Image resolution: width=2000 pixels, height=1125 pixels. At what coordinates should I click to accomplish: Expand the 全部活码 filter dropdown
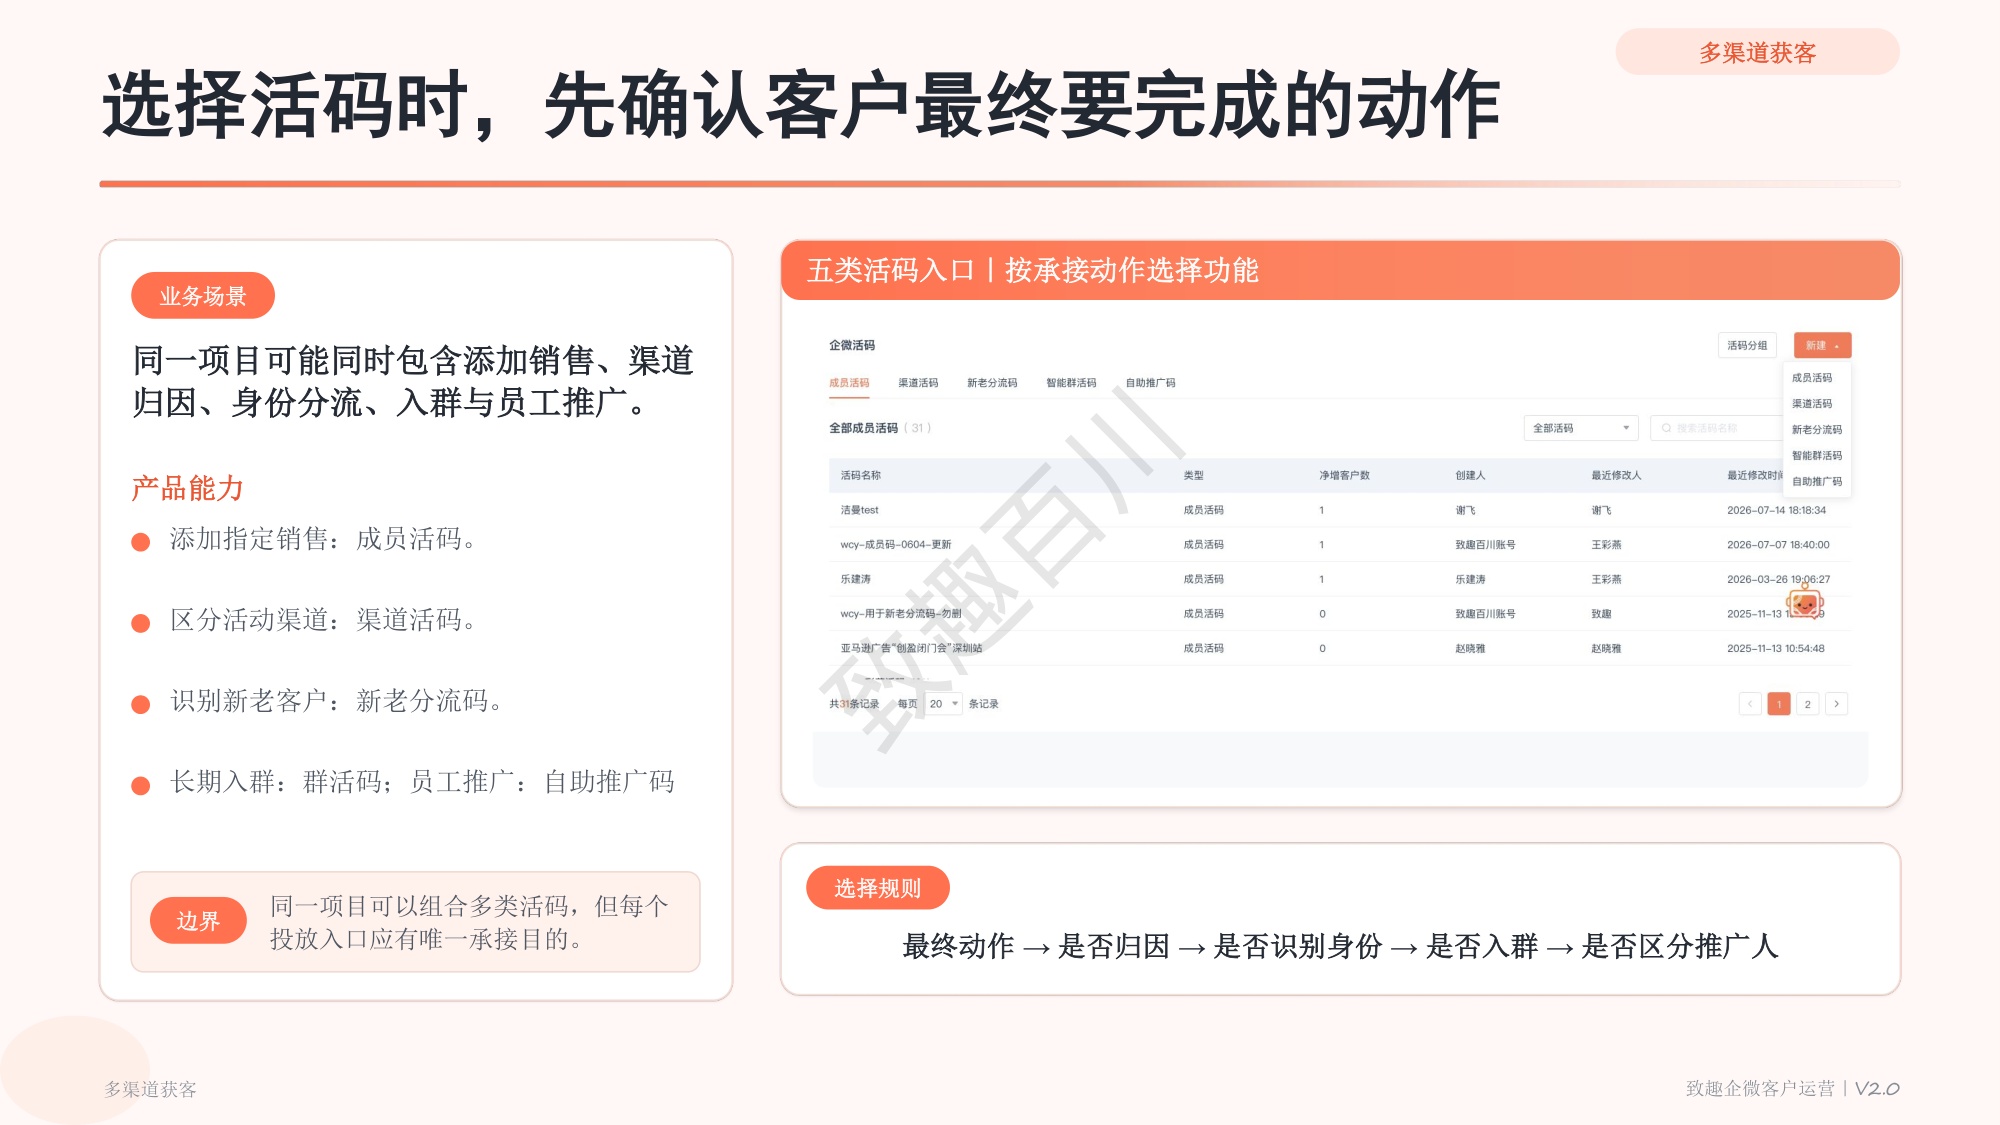coord(1581,428)
